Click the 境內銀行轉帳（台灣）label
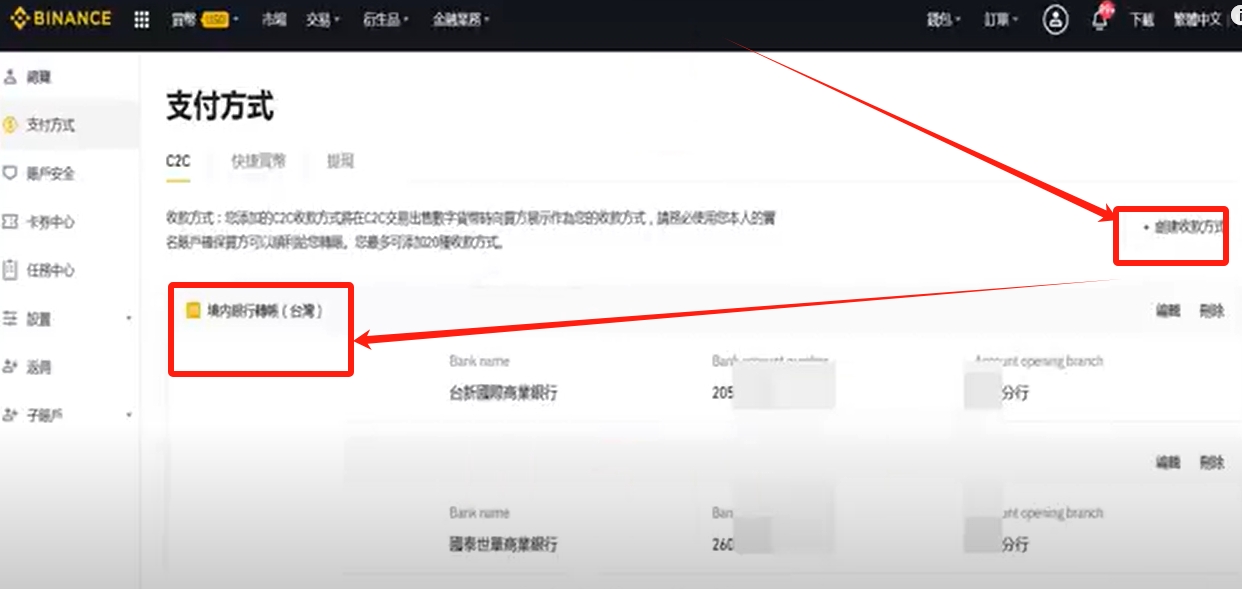 tap(265, 311)
